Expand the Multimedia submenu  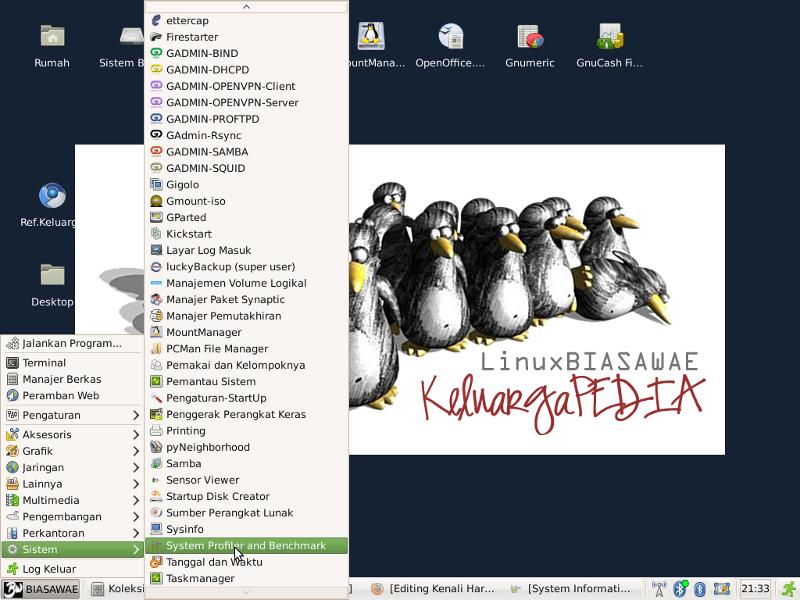tap(72, 500)
